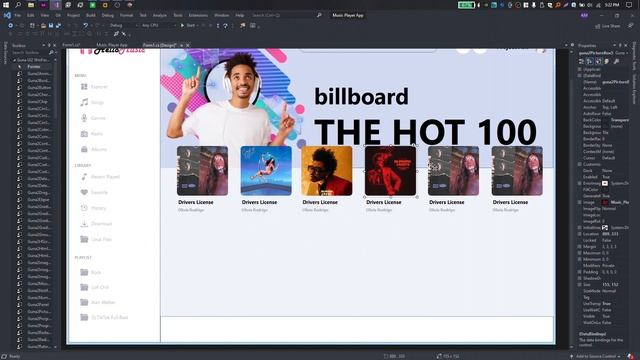
Task: Click the Download arrow icon
Action: pyautogui.click(x=84, y=224)
